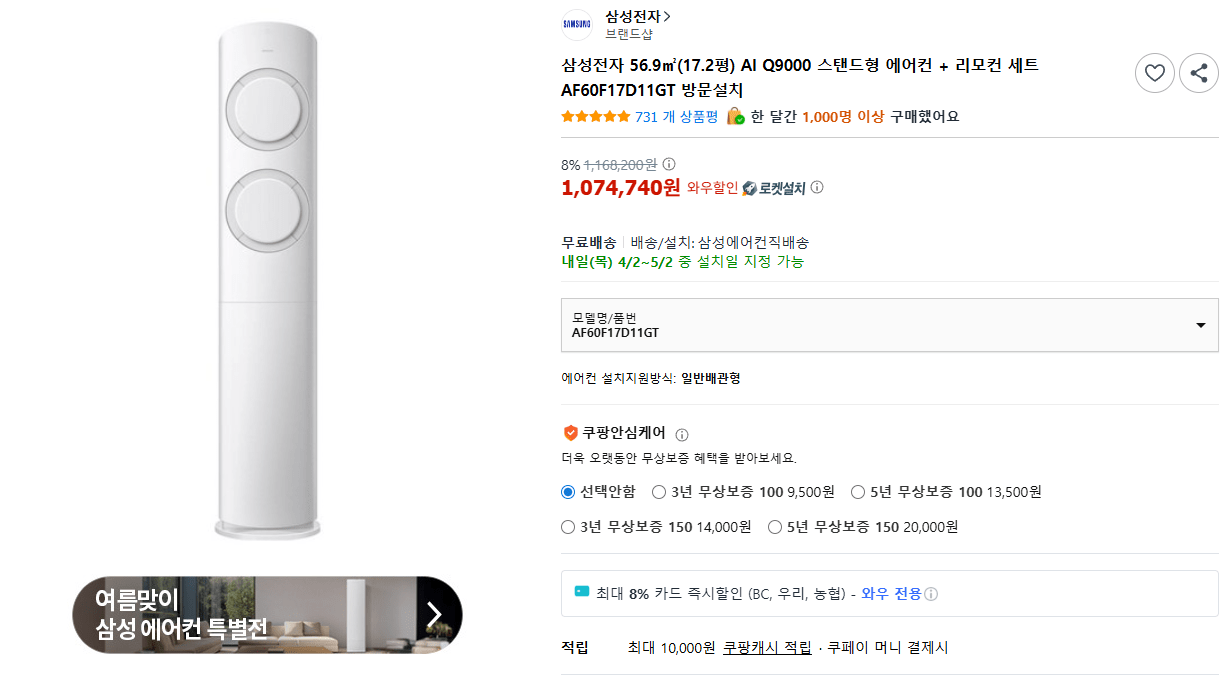The image size is (1229, 681).
Task: Open the info tooltip next to 1,168,200원
Action: [x=668, y=162]
